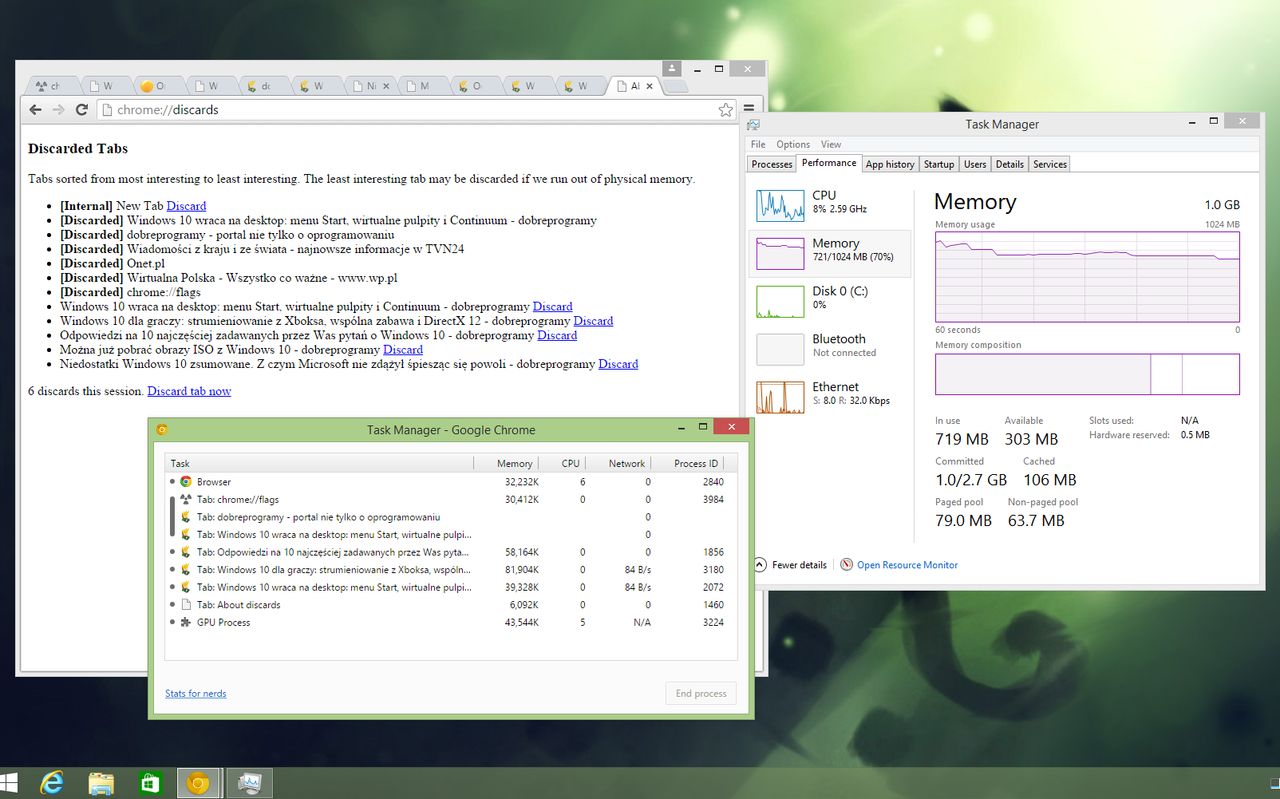Select the CPU performance graph thumbnail
The width and height of the screenshot is (1280, 799).
point(780,204)
